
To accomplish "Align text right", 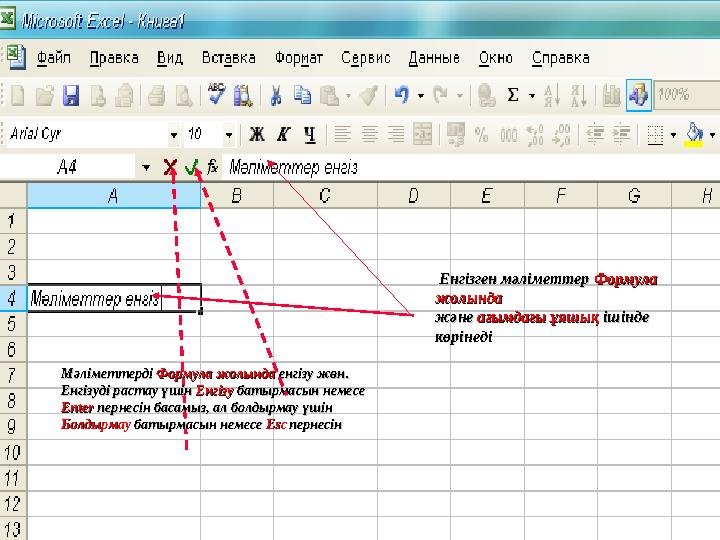I will click(x=396, y=135).
